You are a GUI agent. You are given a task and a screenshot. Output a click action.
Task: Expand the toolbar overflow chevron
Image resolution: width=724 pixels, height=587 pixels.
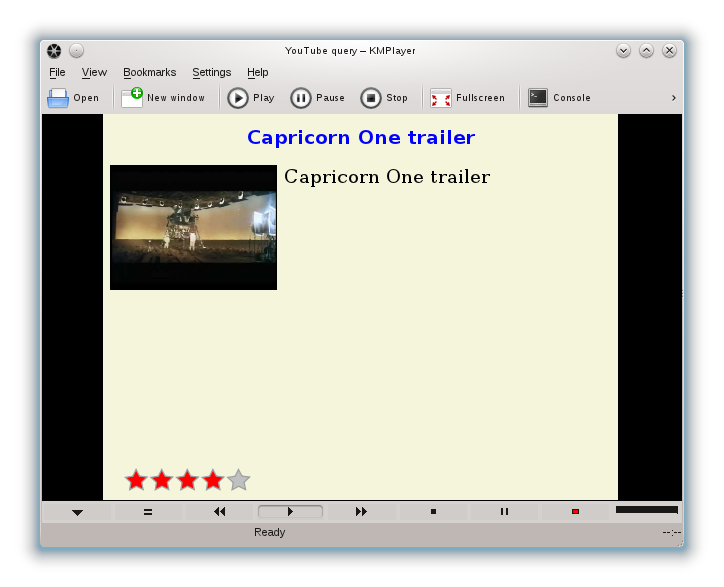coord(674,98)
